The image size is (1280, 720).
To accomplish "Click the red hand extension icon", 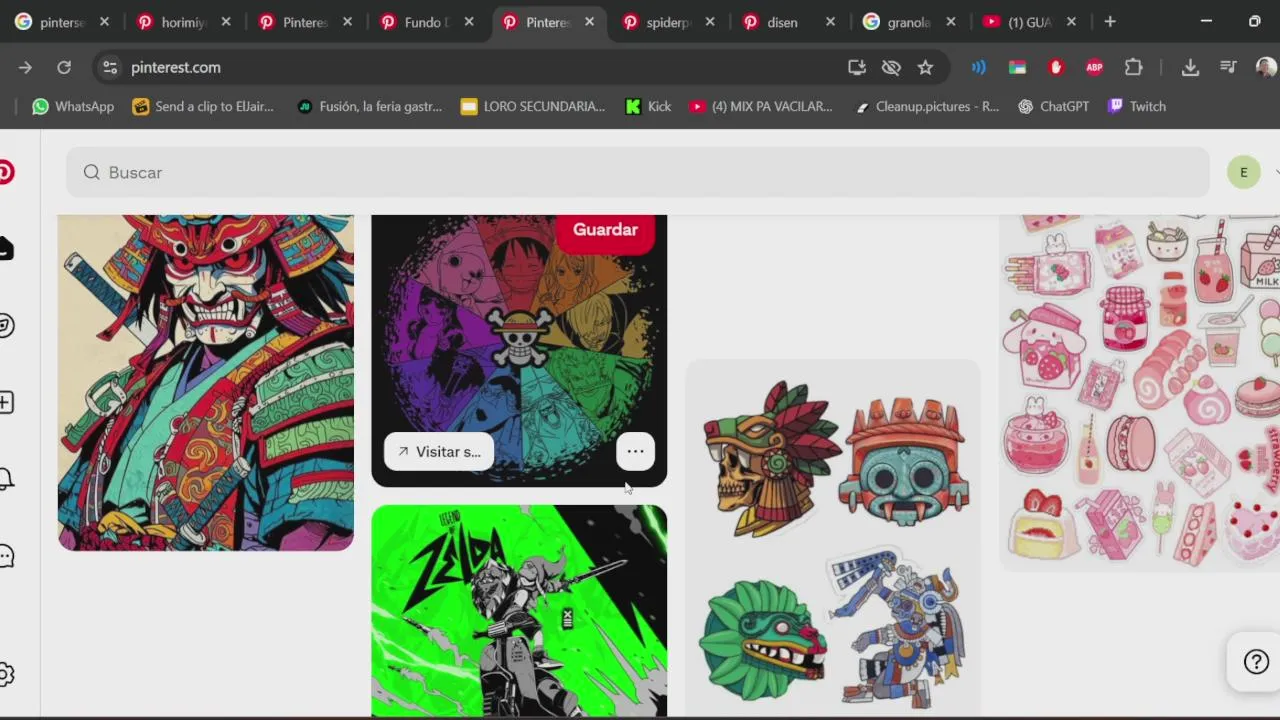I will [x=1056, y=67].
